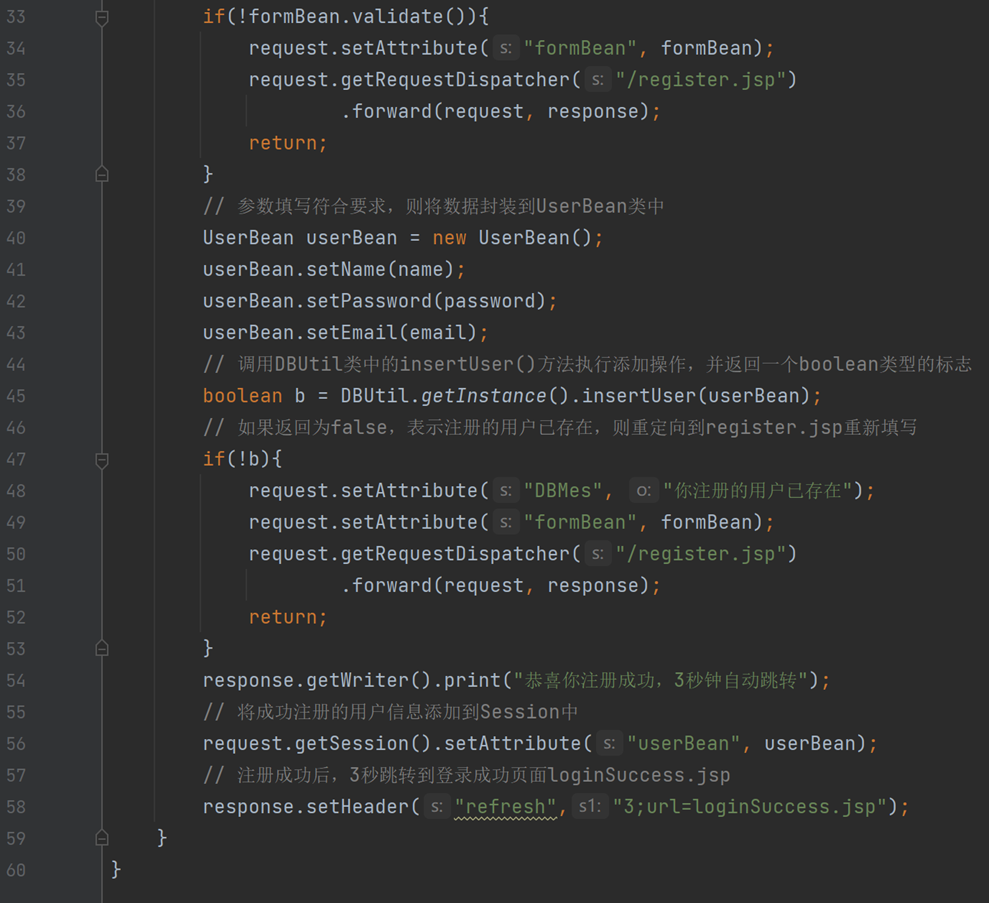Click the comment on line 39 about UserBean
Screen dimensions: 989x903
[x=433, y=206]
